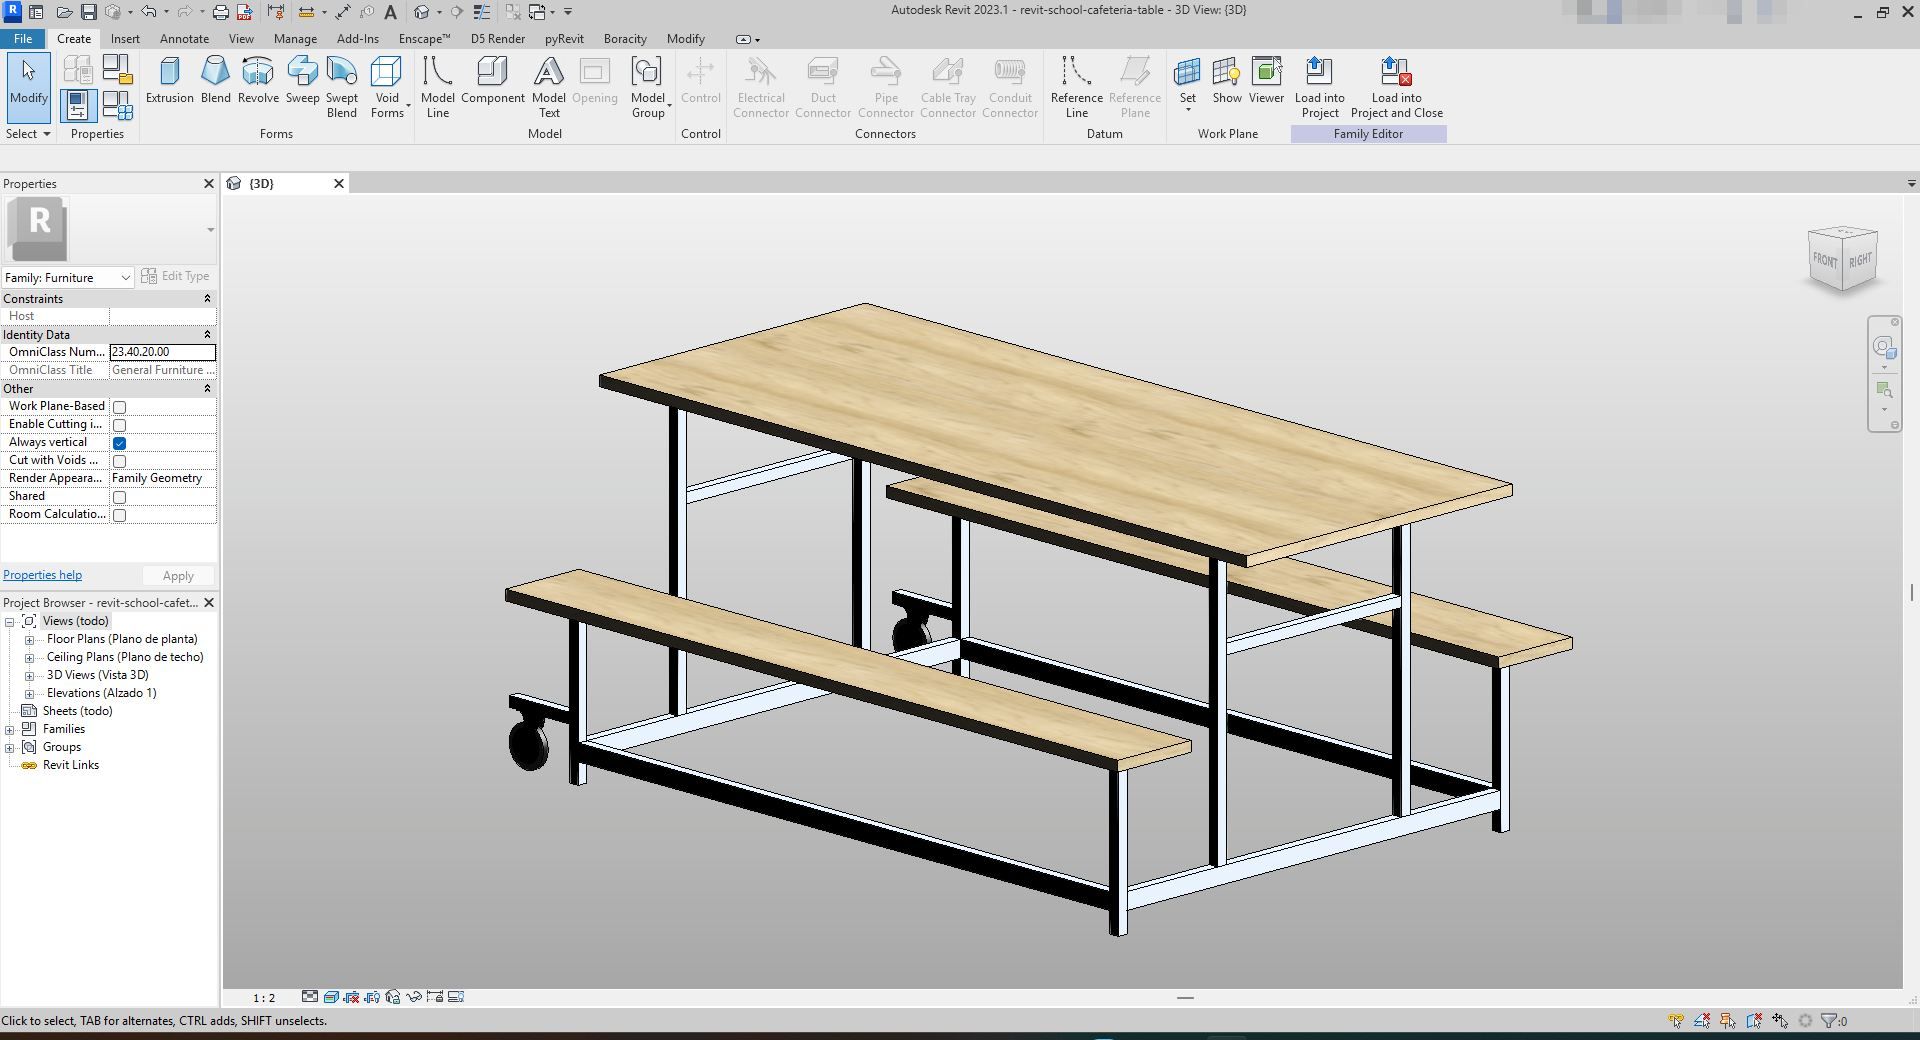Select the Extrusion tool
1920x1040 pixels.
point(169,80)
